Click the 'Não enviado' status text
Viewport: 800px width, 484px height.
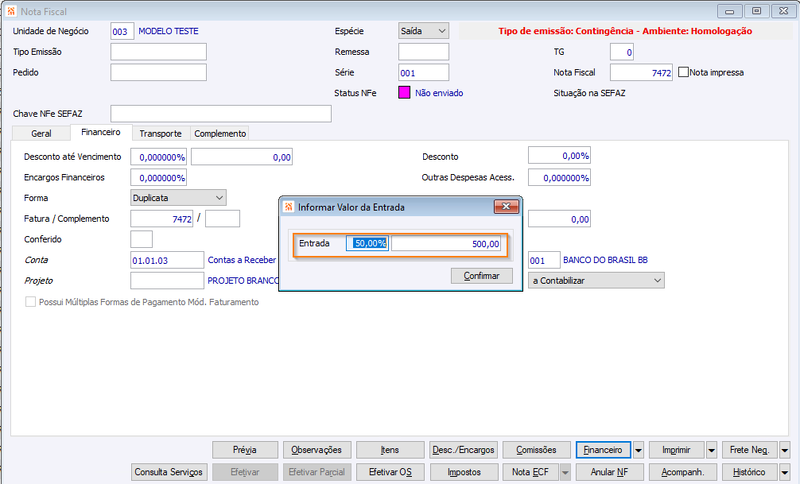pos(439,93)
